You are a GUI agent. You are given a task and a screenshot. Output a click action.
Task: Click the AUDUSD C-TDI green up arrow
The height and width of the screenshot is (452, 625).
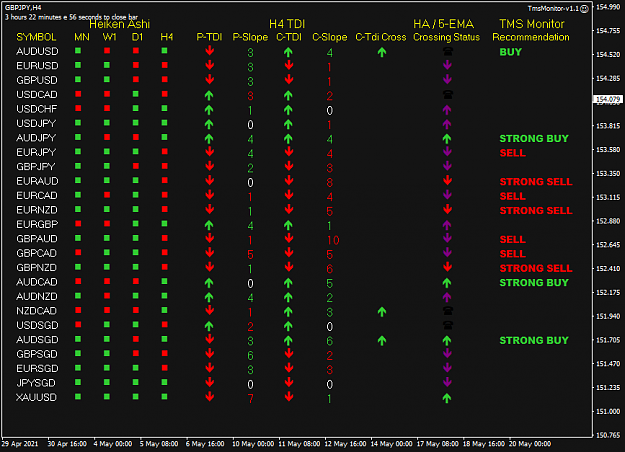click(x=288, y=52)
